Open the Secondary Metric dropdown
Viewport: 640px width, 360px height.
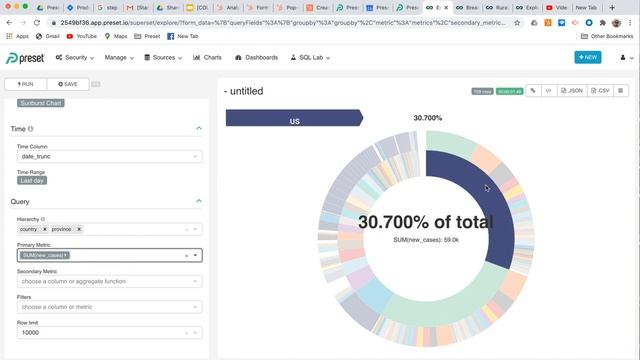[109, 282]
